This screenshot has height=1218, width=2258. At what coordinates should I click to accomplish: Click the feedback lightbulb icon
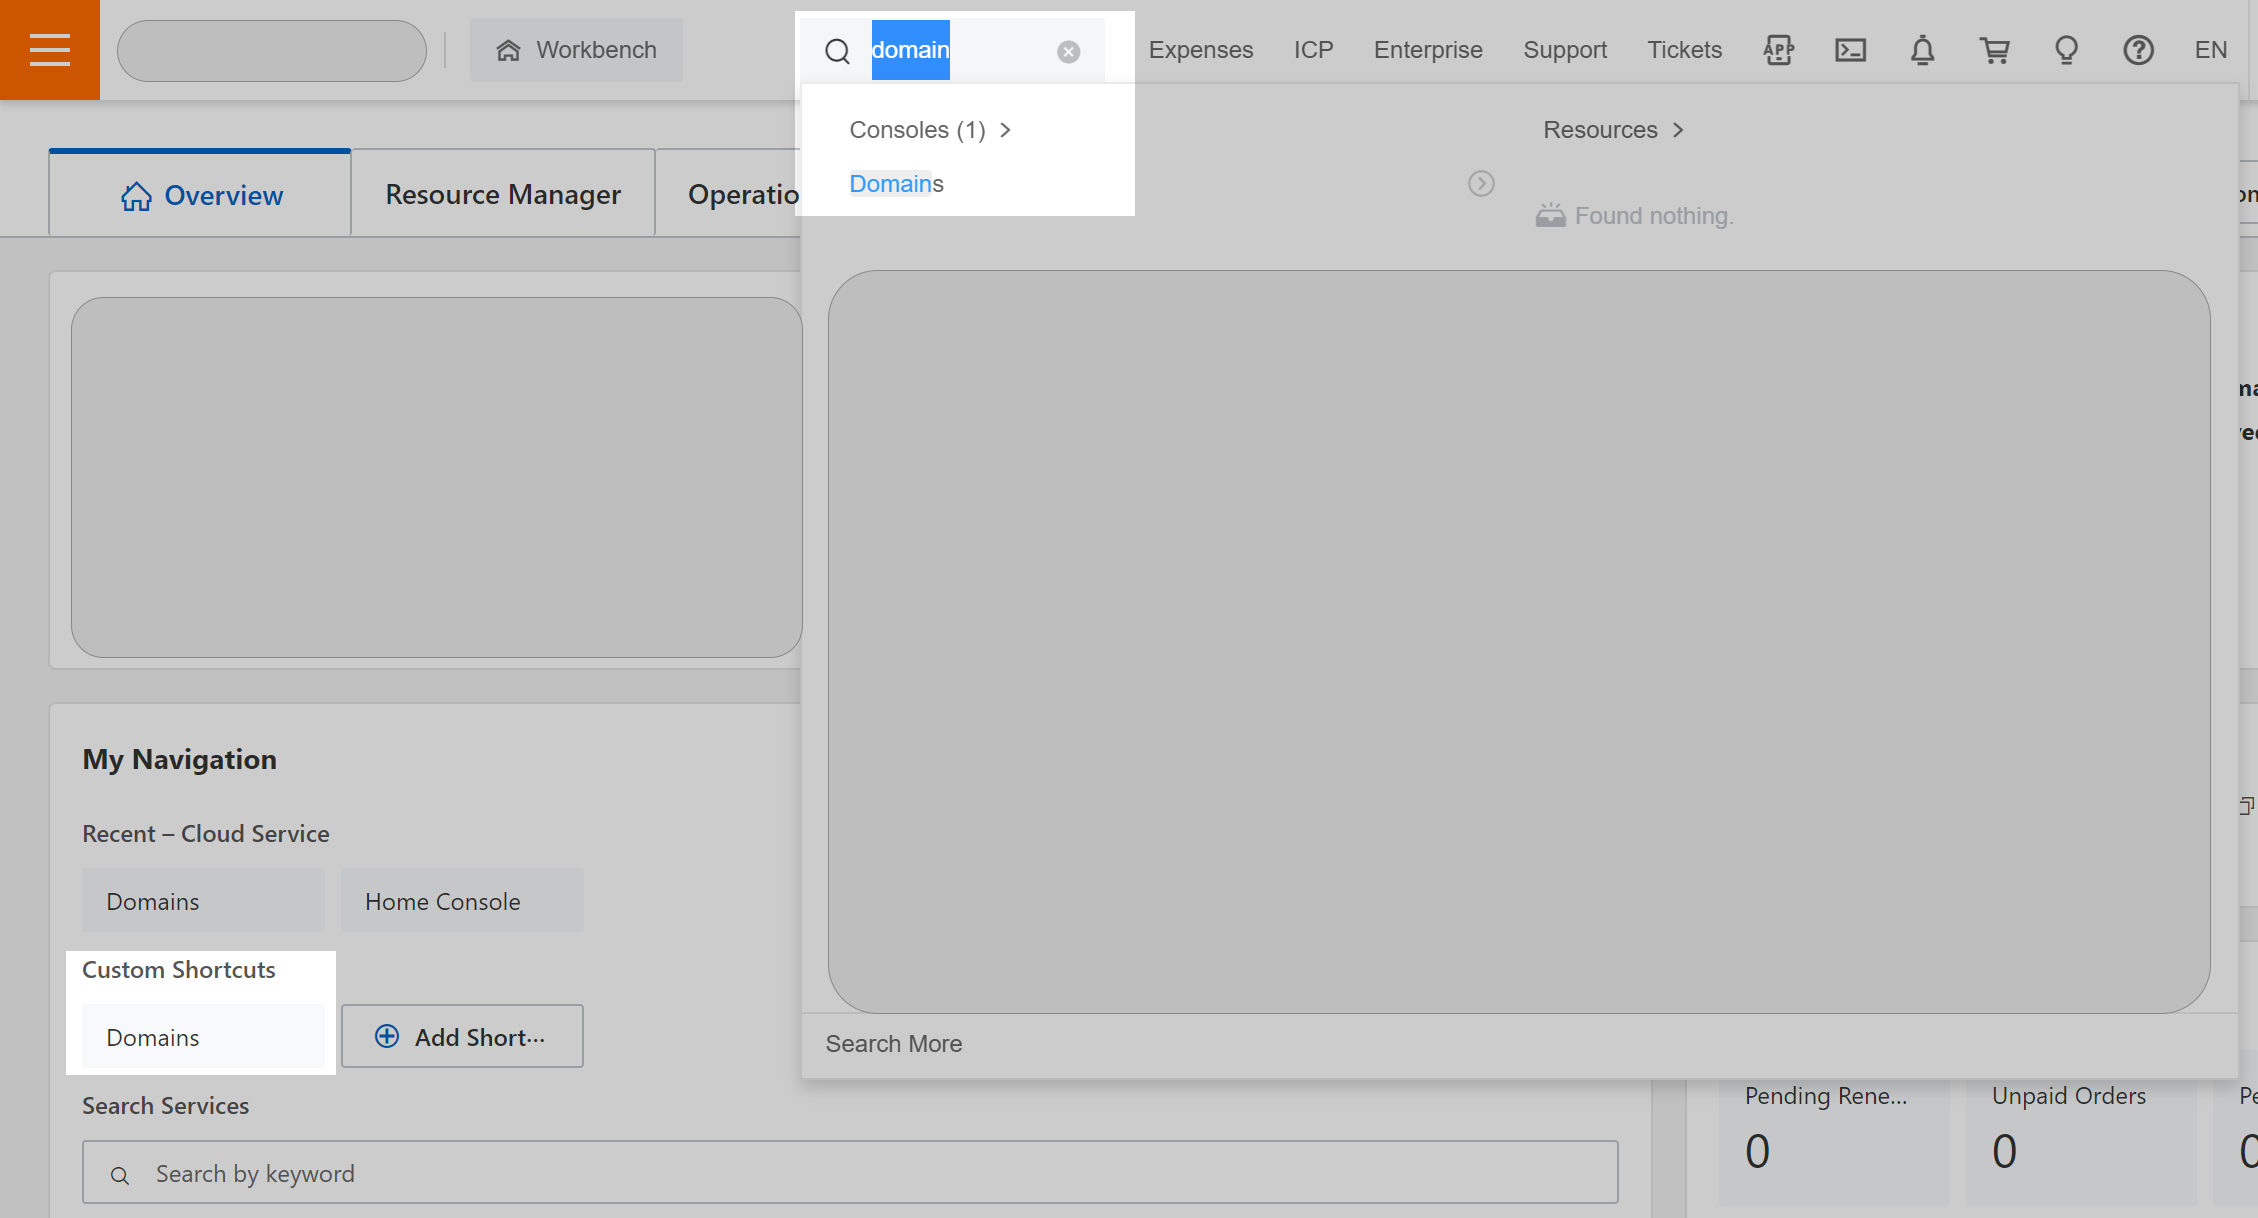(2066, 49)
